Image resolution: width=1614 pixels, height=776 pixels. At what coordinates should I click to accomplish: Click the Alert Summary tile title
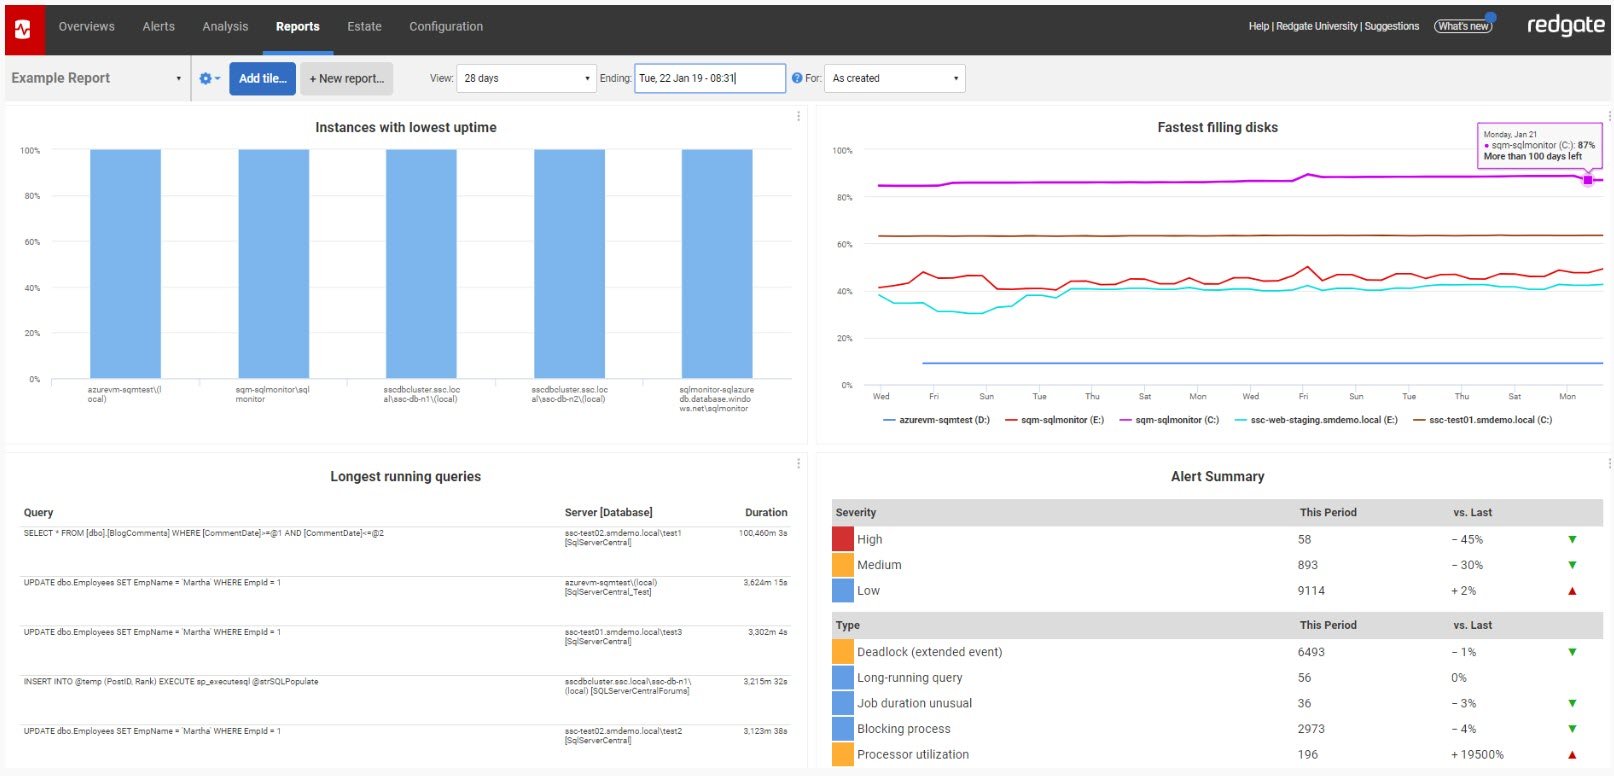(1217, 476)
